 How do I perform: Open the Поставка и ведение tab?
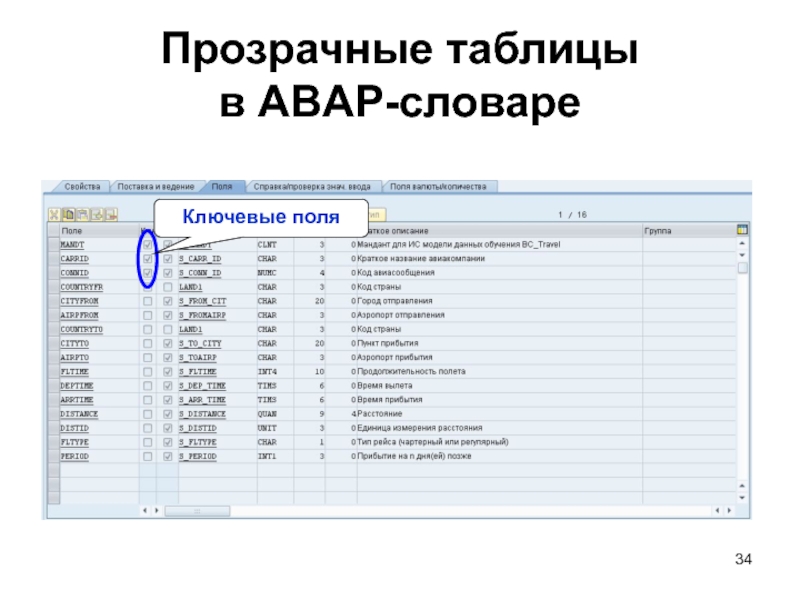tap(157, 186)
